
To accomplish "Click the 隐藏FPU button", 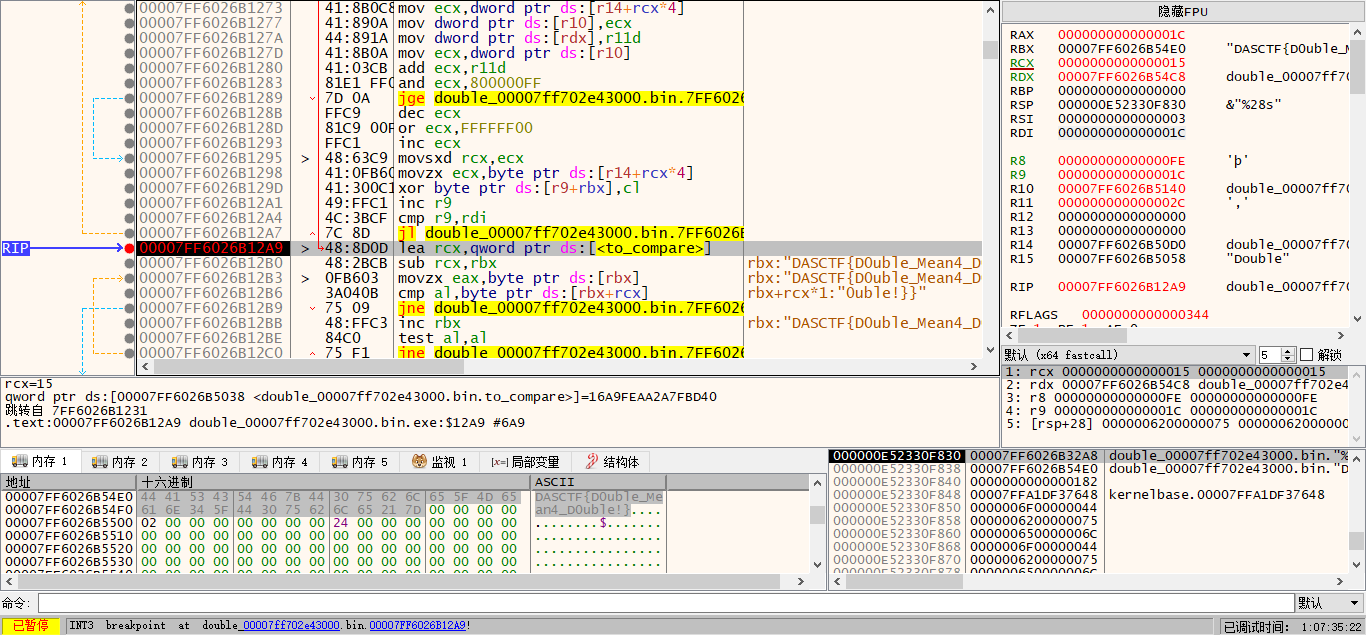I will click(x=1183, y=11).
